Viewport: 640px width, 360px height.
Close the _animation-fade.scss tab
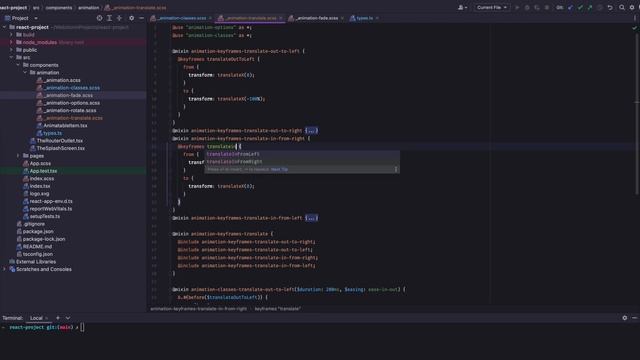tap(342, 18)
